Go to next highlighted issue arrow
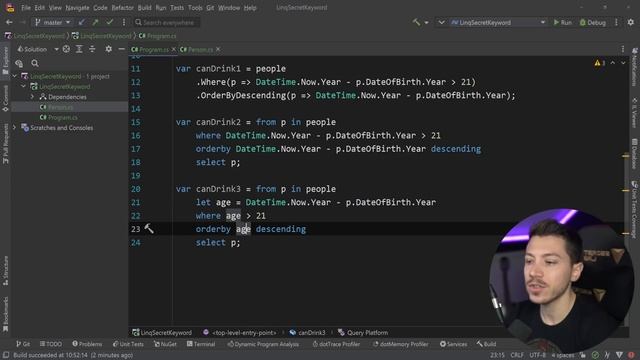Viewport: 640px width, 360px height. pos(623,63)
